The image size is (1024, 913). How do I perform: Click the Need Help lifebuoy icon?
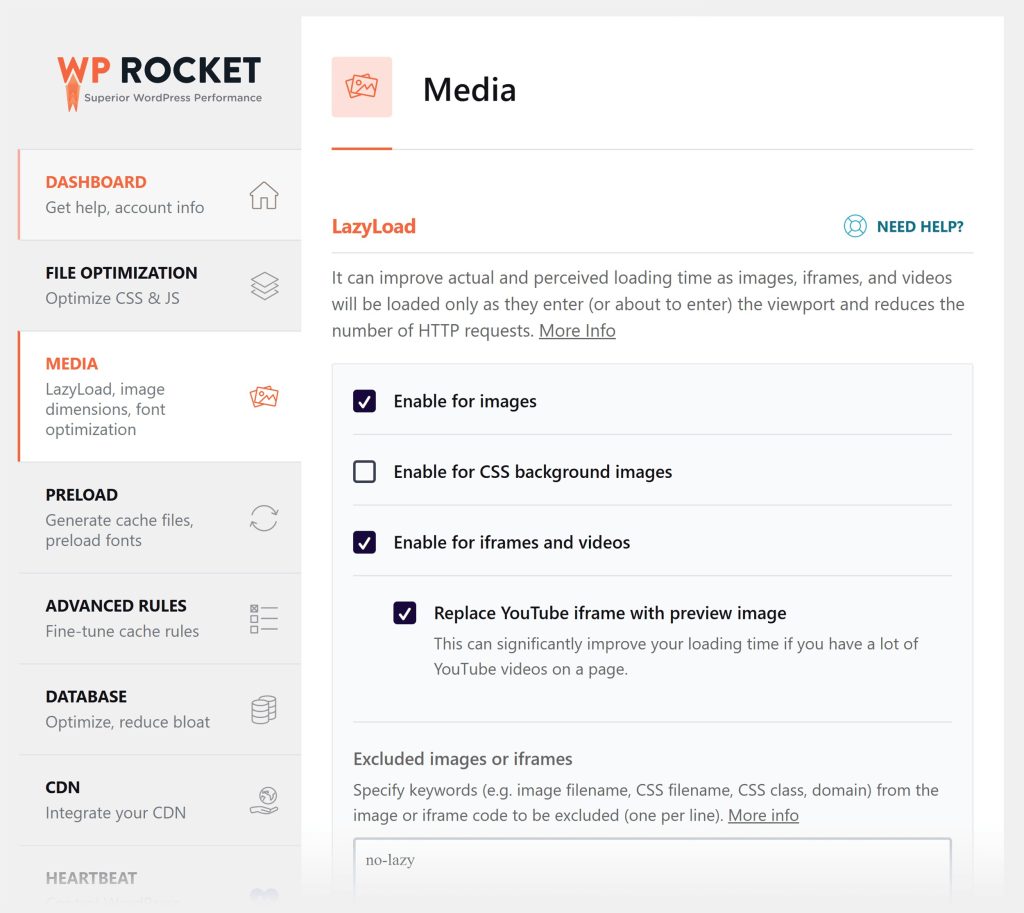(x=855, y=226)
